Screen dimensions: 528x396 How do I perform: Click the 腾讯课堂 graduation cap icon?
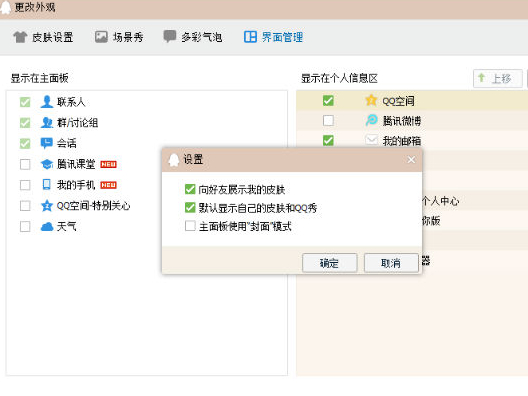click(46, 164)
